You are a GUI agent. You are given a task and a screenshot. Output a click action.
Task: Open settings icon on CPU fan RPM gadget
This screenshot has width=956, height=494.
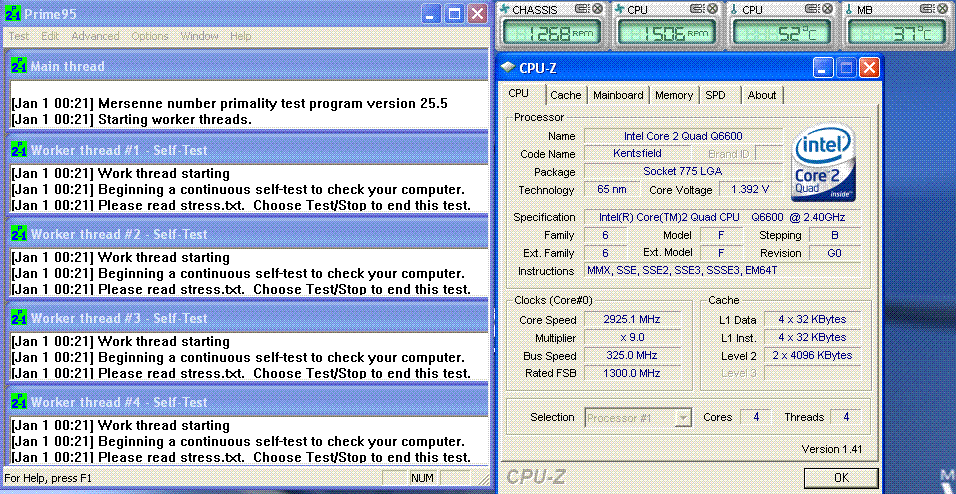[696, 9]
